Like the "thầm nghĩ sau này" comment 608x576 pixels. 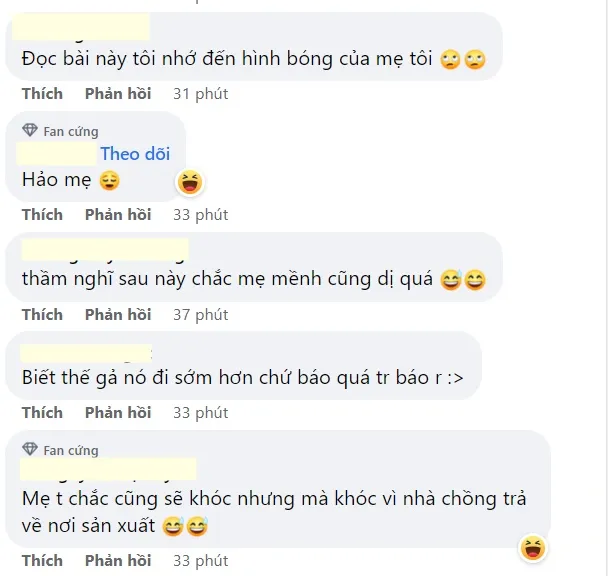(42, 314)
